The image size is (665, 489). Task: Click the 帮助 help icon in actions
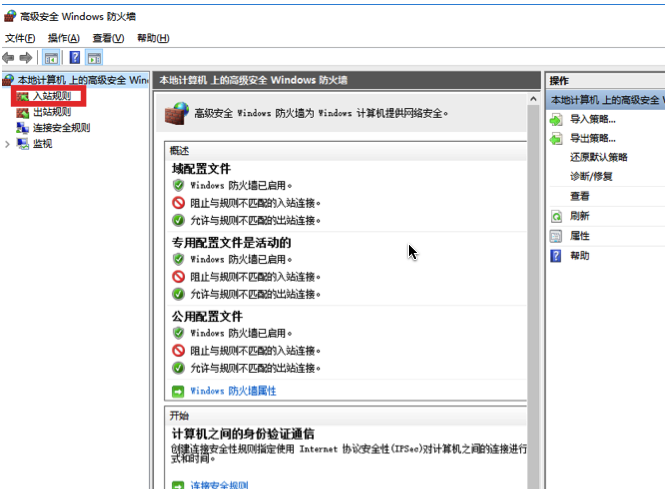pyautogui.click(x=556, y=256)
